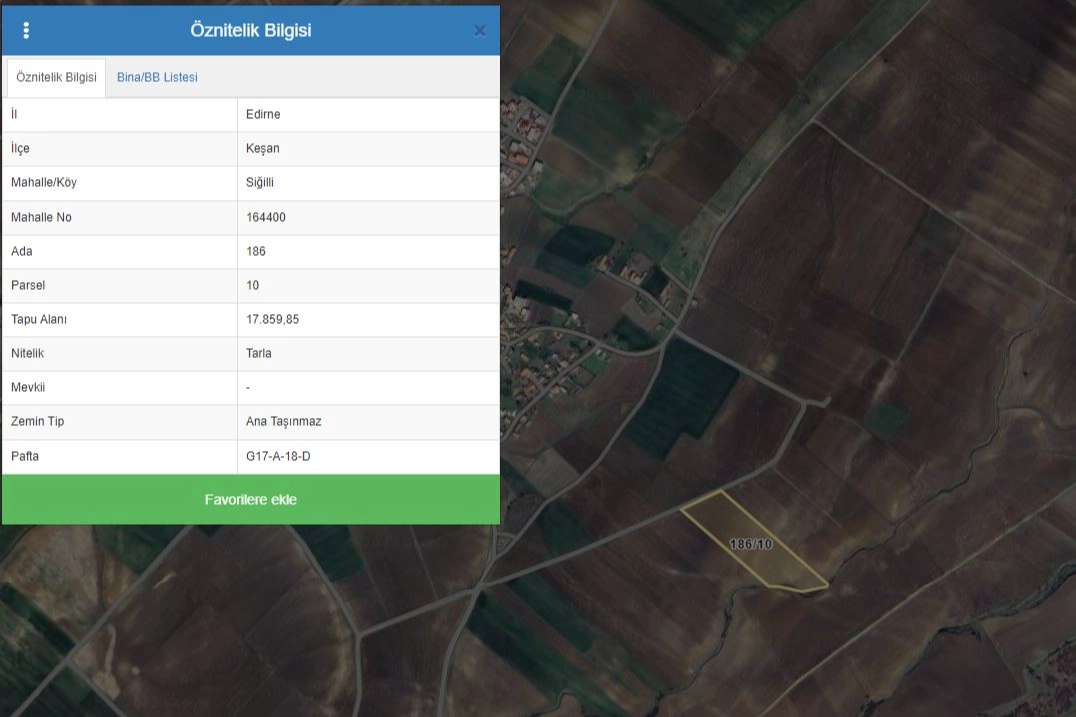
Task: Click the panel title Öznitelik Bilgisi header
Action: [250, 30]
